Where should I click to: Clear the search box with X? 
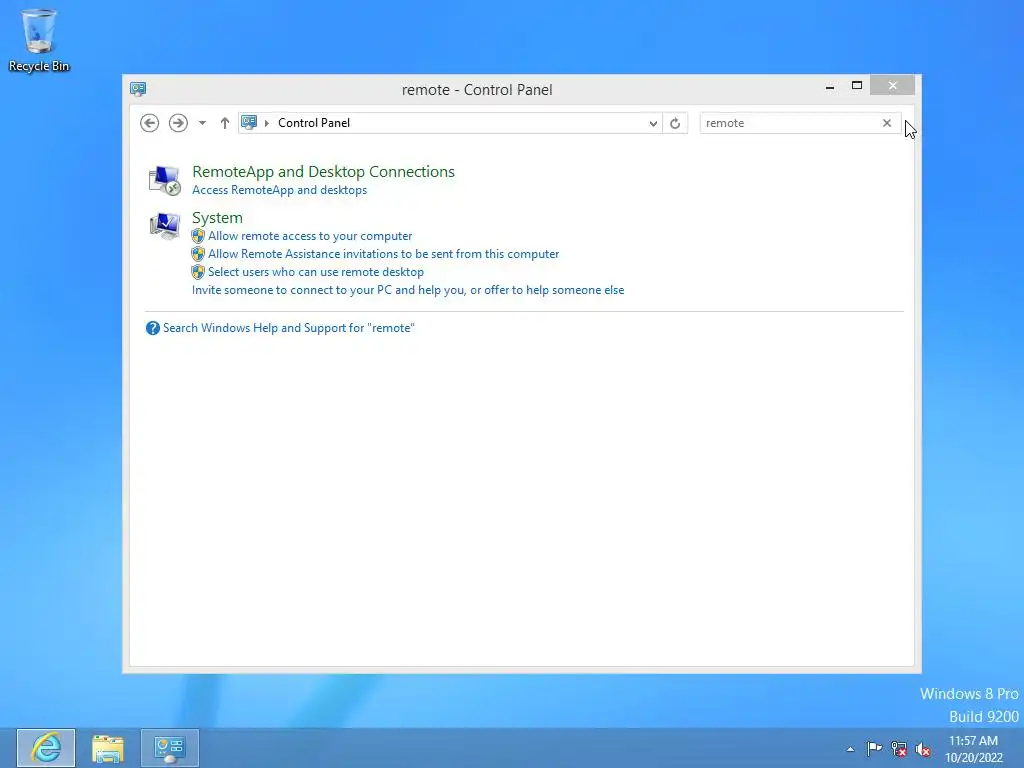pyautogui.click(x=887, y=123)
